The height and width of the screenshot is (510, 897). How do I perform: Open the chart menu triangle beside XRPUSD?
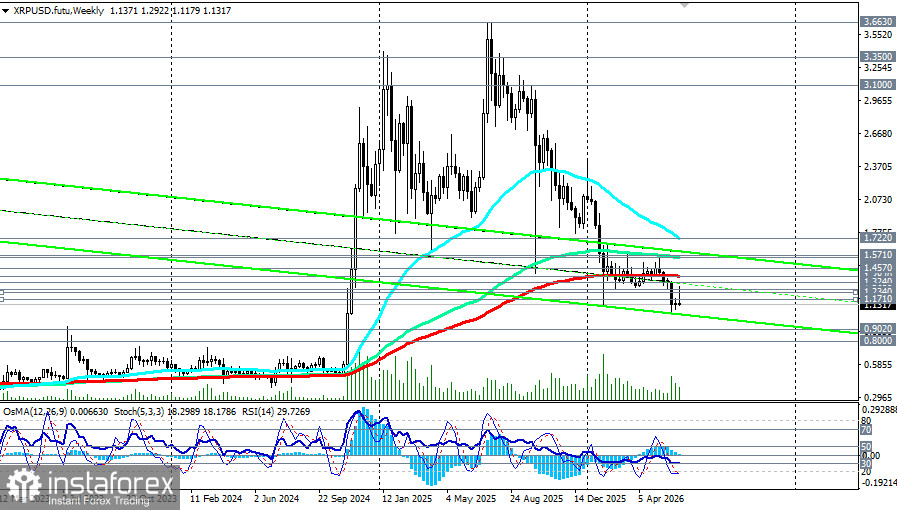point(5,11)
